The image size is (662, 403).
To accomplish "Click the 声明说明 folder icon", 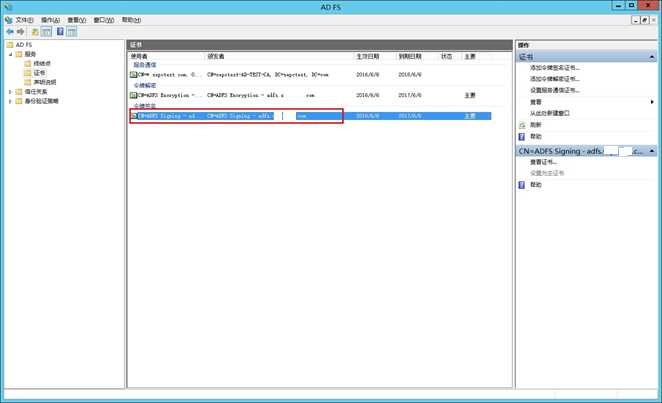I will tap(28, 82).
